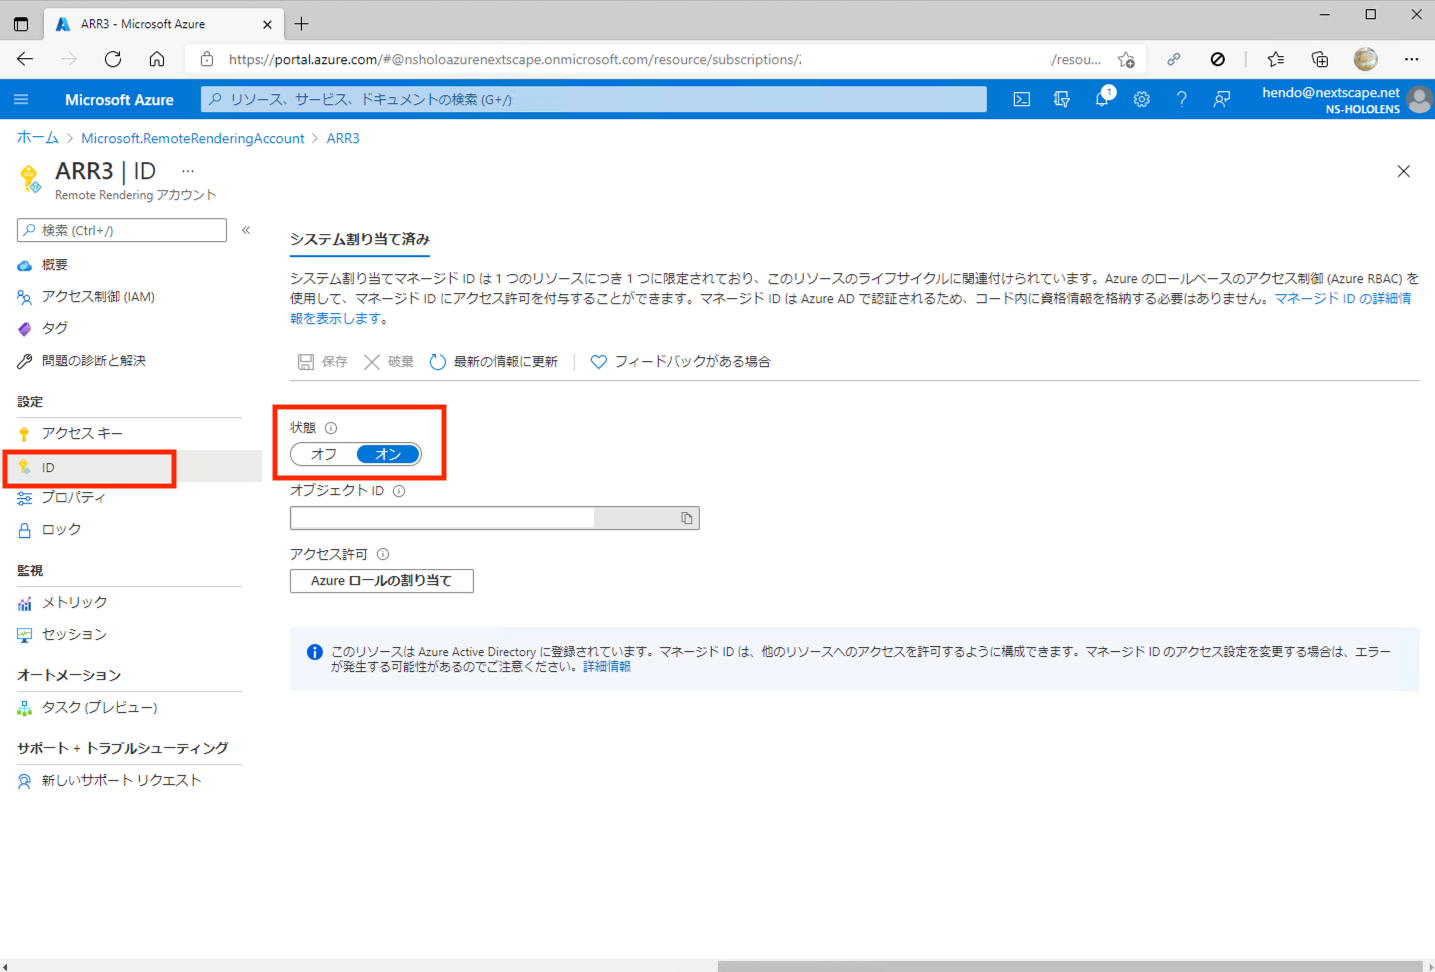Follow the マネージド ID の詳細情報 link
This screenshot has height=972, width=1435.
point(1342,298)
